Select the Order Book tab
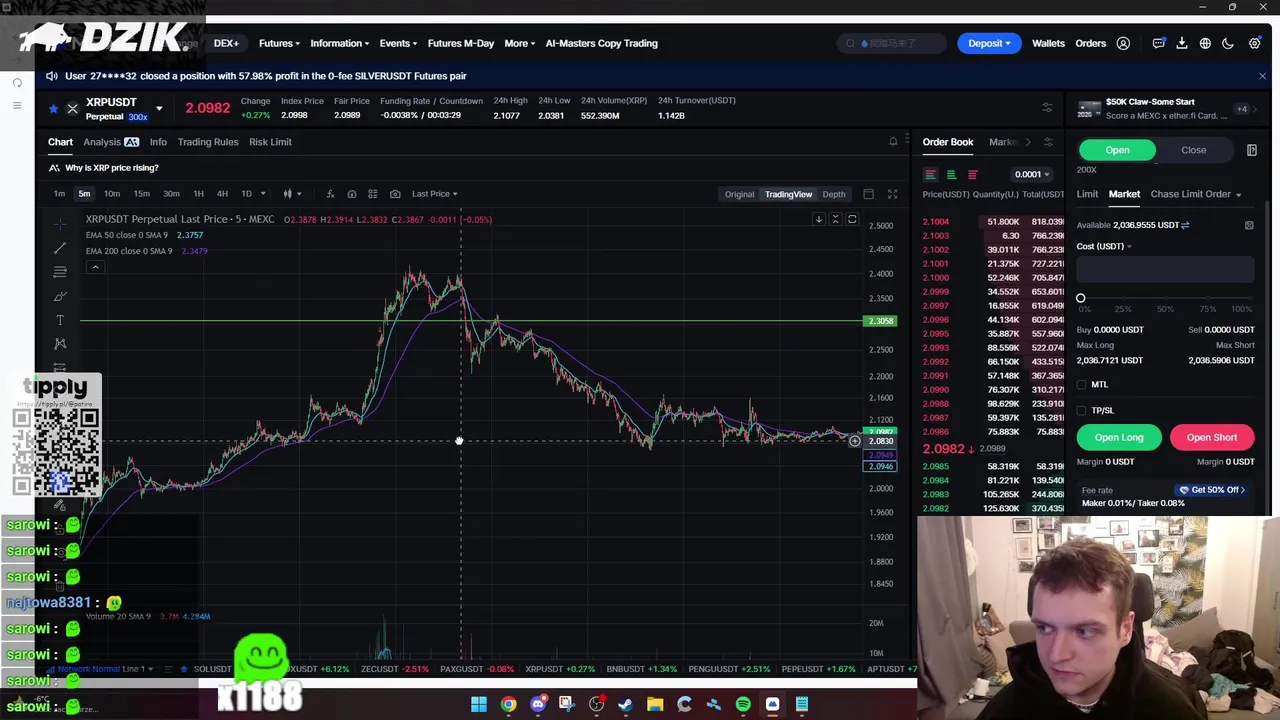The image size is (1280, 720). point(947,142)
